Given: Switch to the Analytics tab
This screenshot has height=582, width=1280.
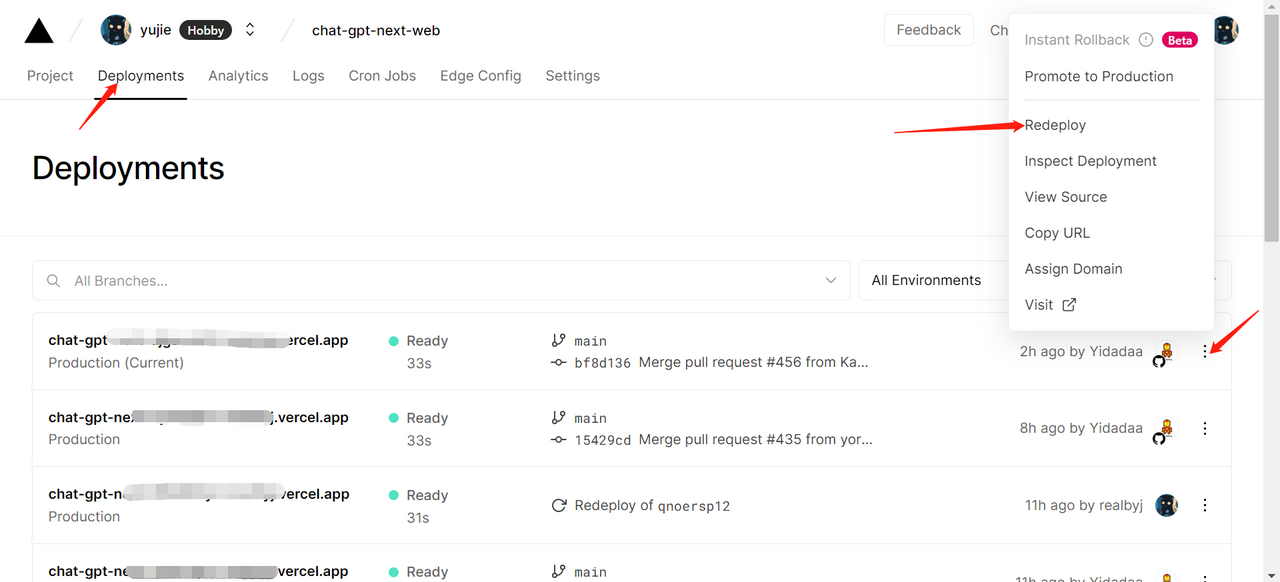Looking at the screenshot, I should 238,76.
